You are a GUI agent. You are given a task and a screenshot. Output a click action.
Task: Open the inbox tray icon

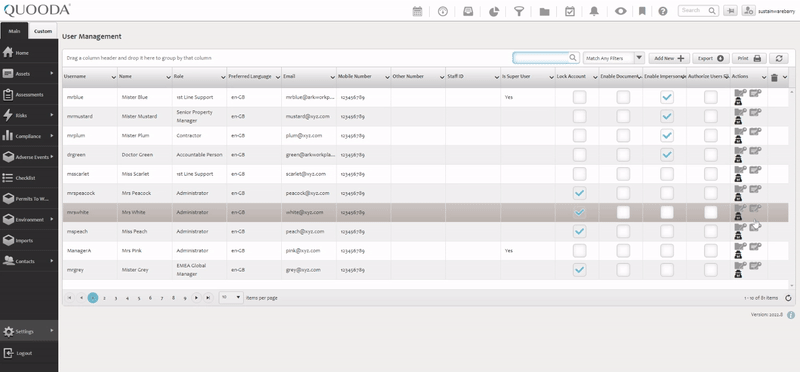(468, 11)
